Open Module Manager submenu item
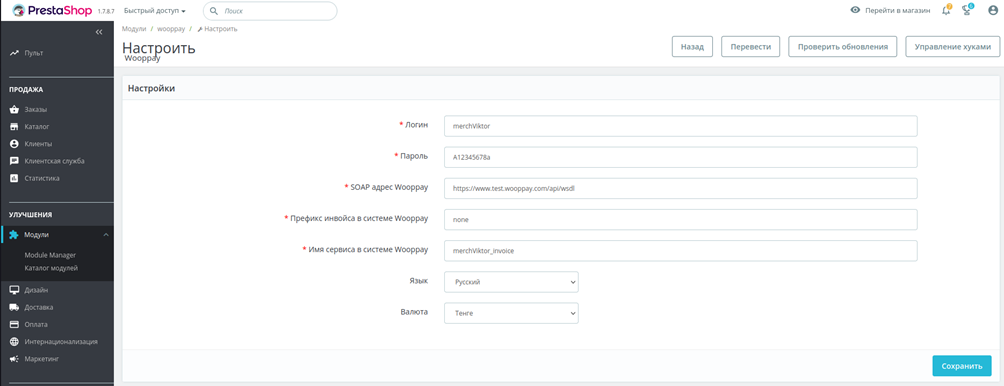Screen dimensions: 1004x386 click(x=50, y=255)
